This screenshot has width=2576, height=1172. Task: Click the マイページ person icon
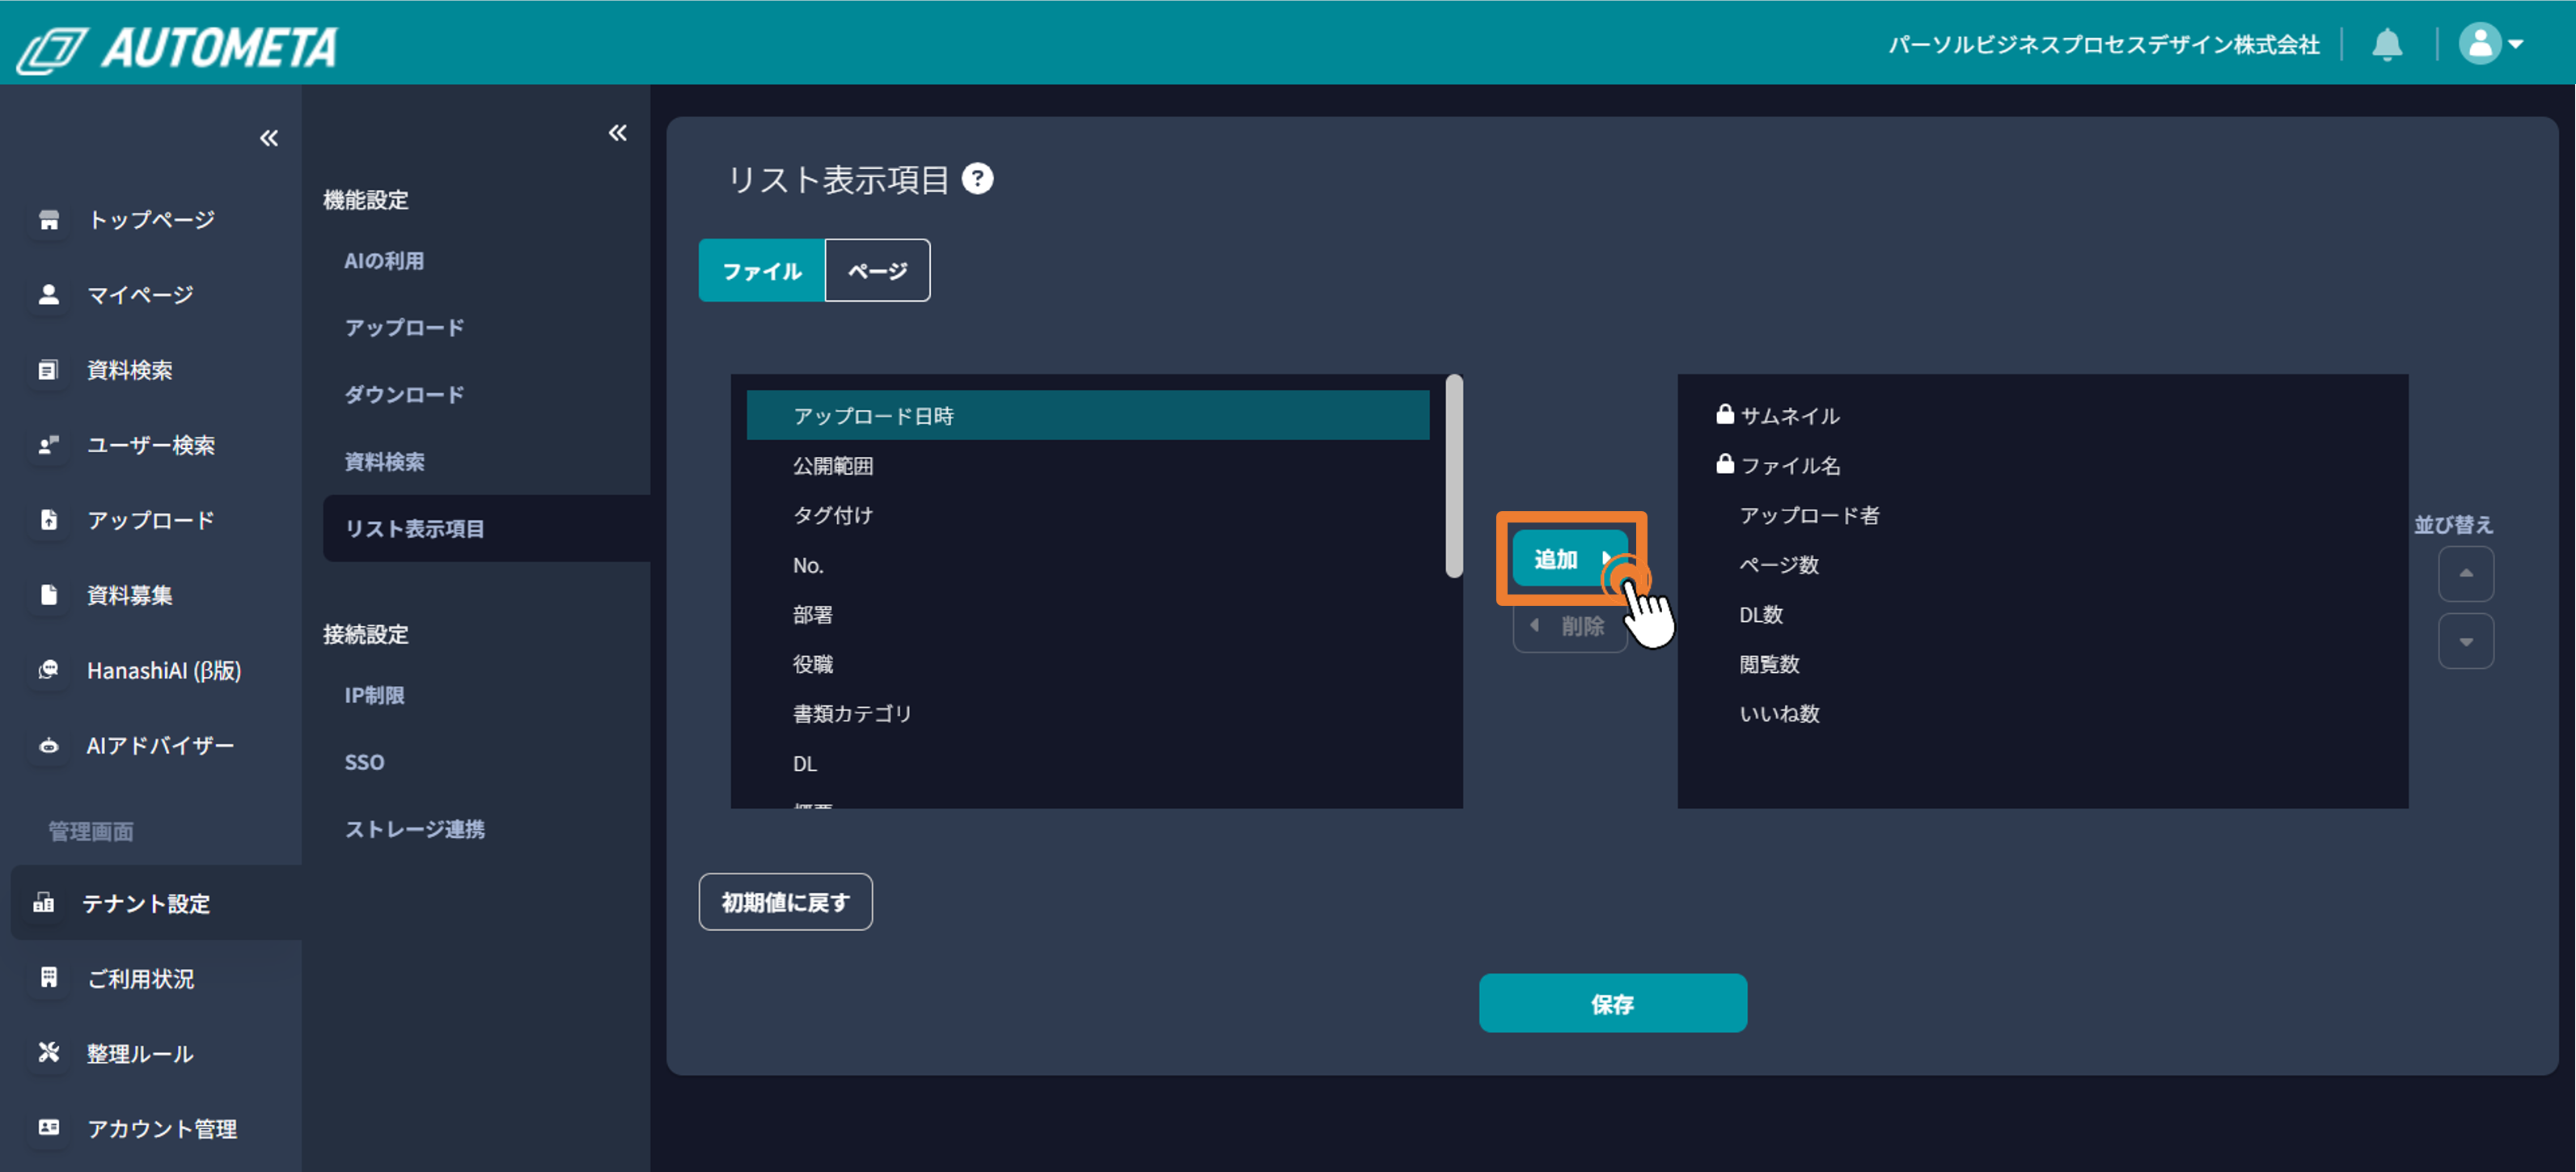(x=49, y=295)
